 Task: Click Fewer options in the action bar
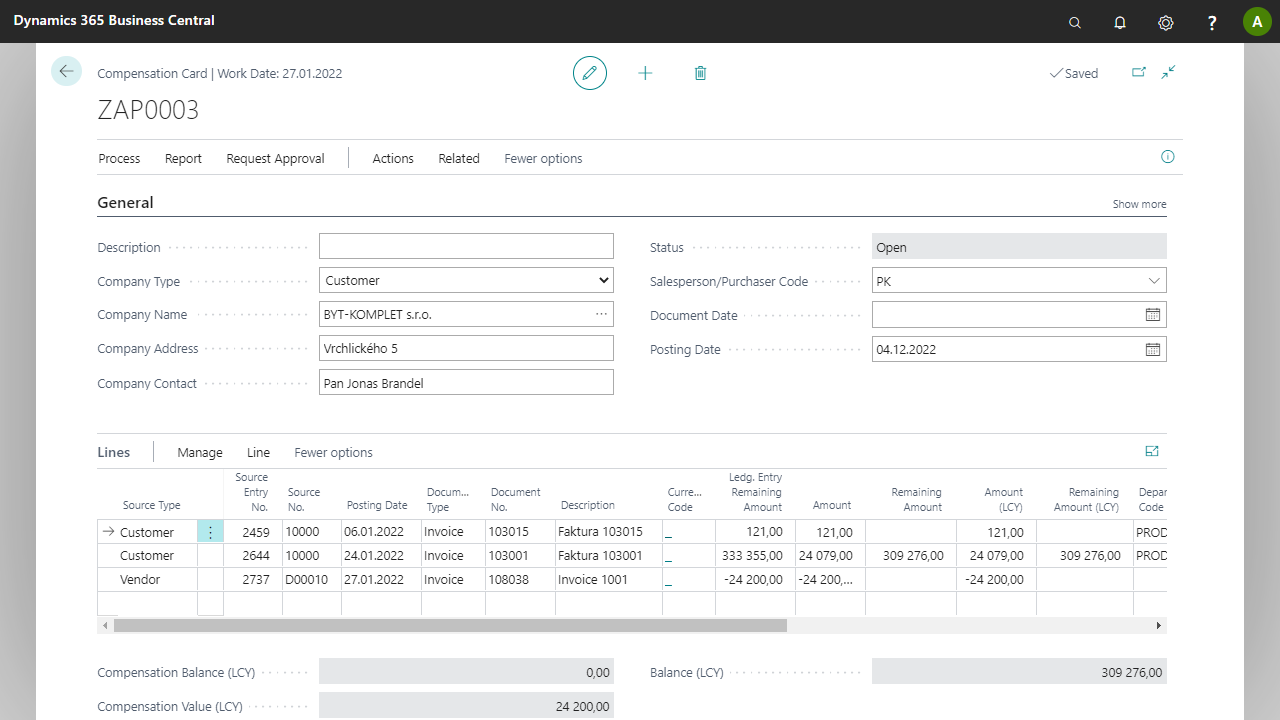pyautogui.click(x=543, y=158)
